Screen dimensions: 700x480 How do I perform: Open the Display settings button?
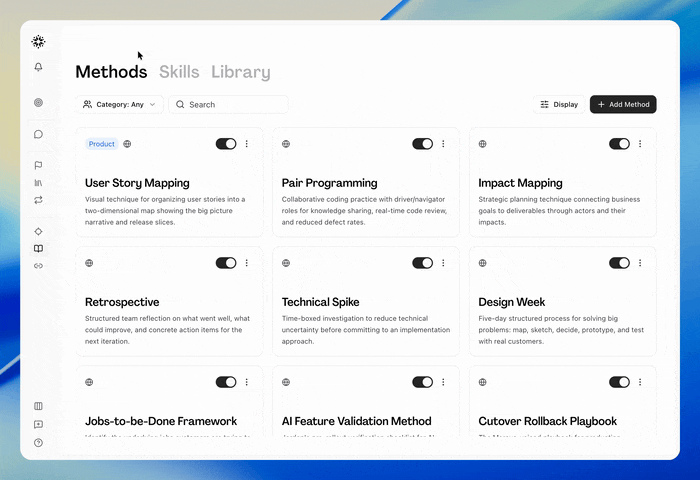point(559,104)
